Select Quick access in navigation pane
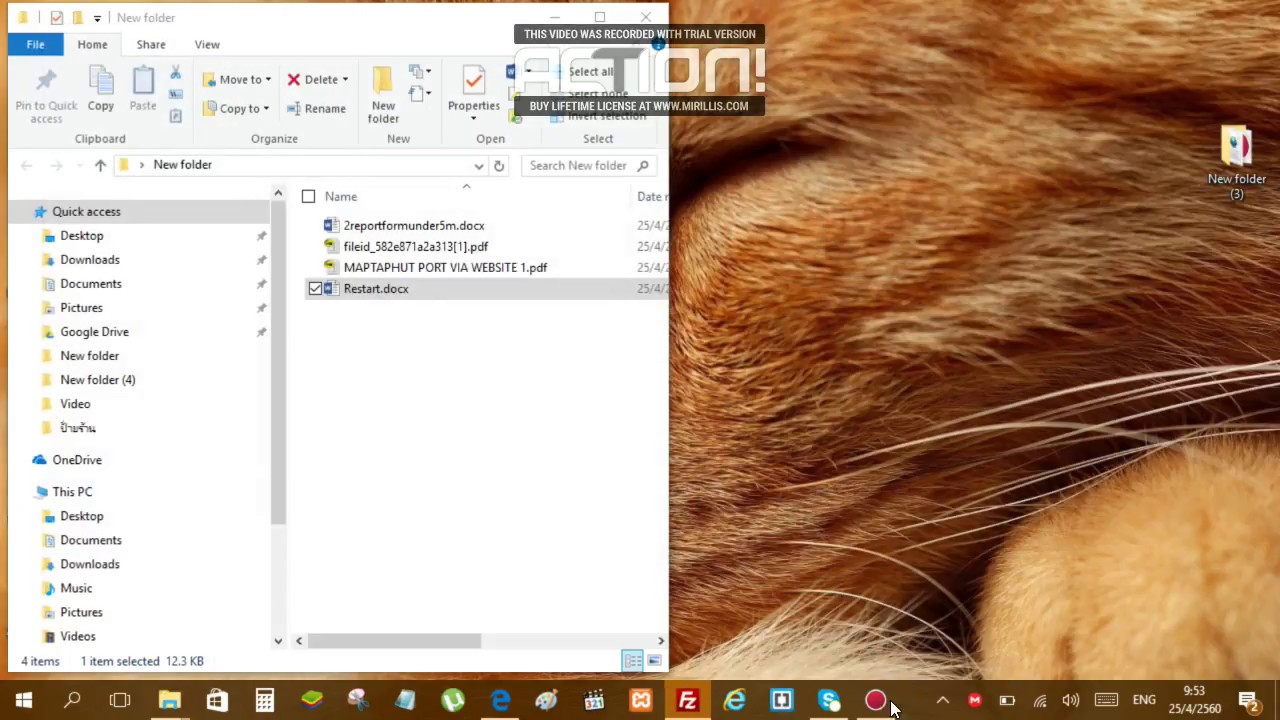Image resolution: width=1280 pixels, height=720 pixels. 86,212
